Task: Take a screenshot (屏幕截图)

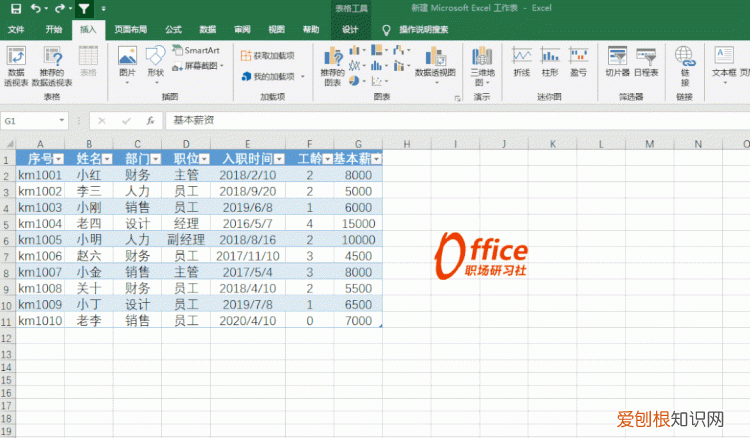Action: pos(198,66)
